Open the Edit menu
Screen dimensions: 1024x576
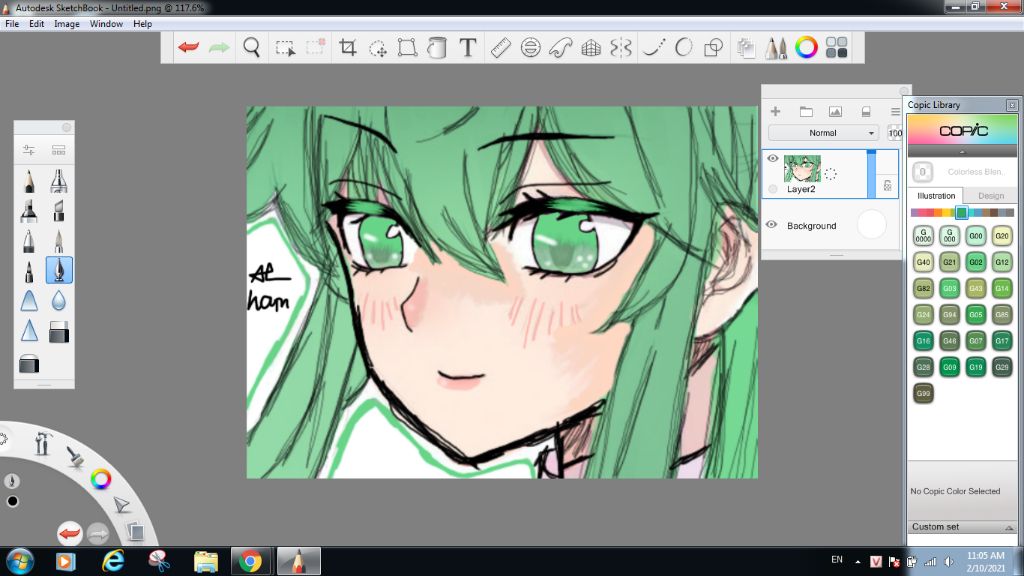click(x=37, y=24)
